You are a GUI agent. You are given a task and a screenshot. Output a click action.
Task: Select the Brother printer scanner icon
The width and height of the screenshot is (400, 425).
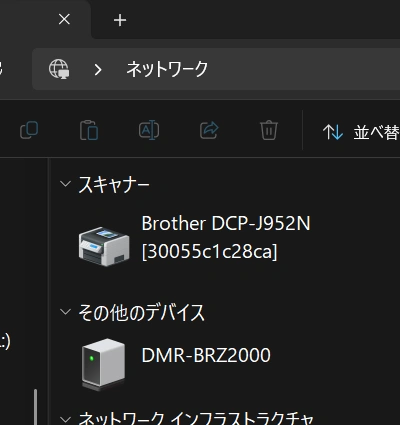point(104,246)
